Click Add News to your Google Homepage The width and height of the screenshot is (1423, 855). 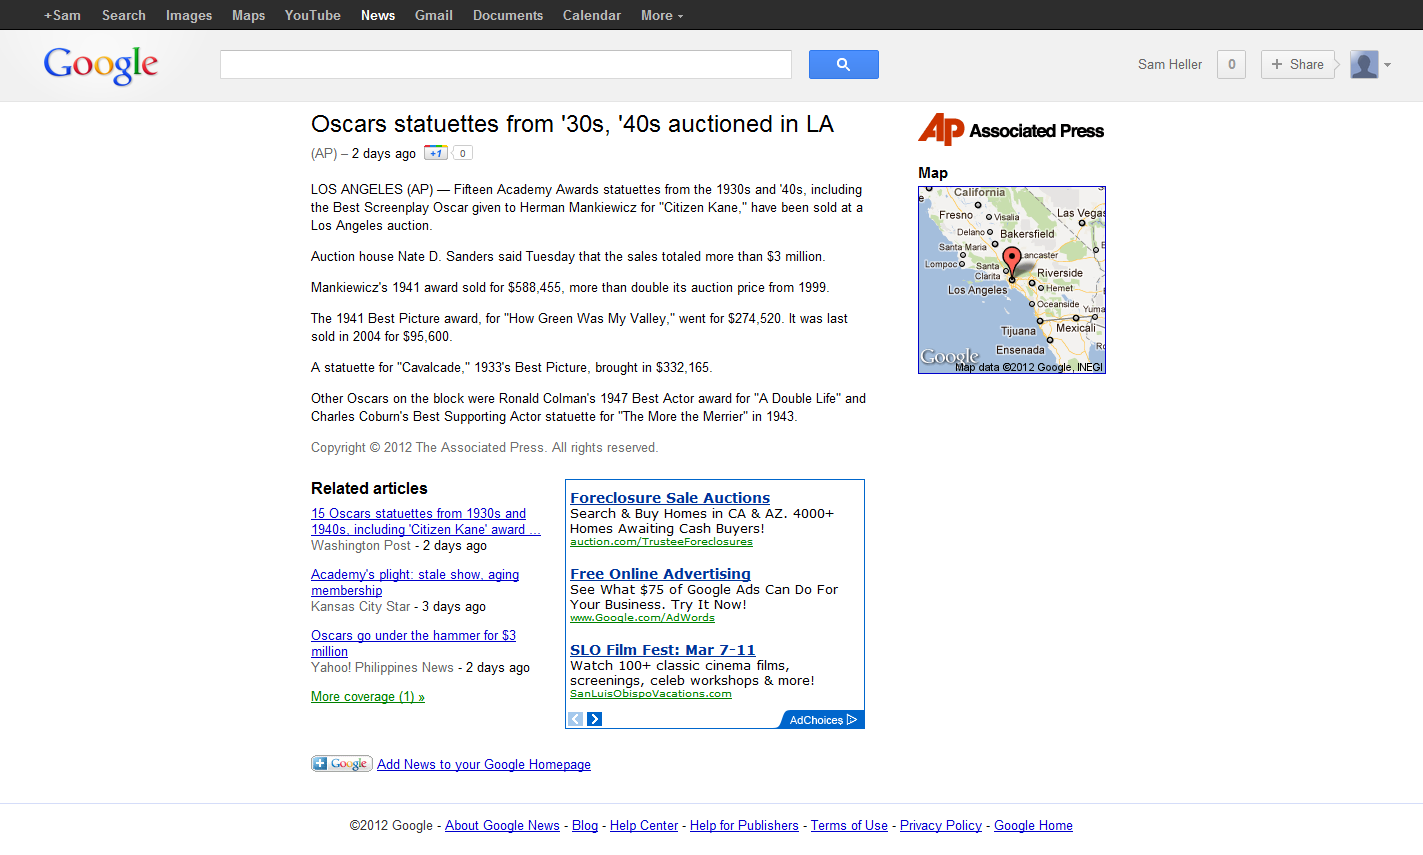pyautogui.click(x=484, y=765)
